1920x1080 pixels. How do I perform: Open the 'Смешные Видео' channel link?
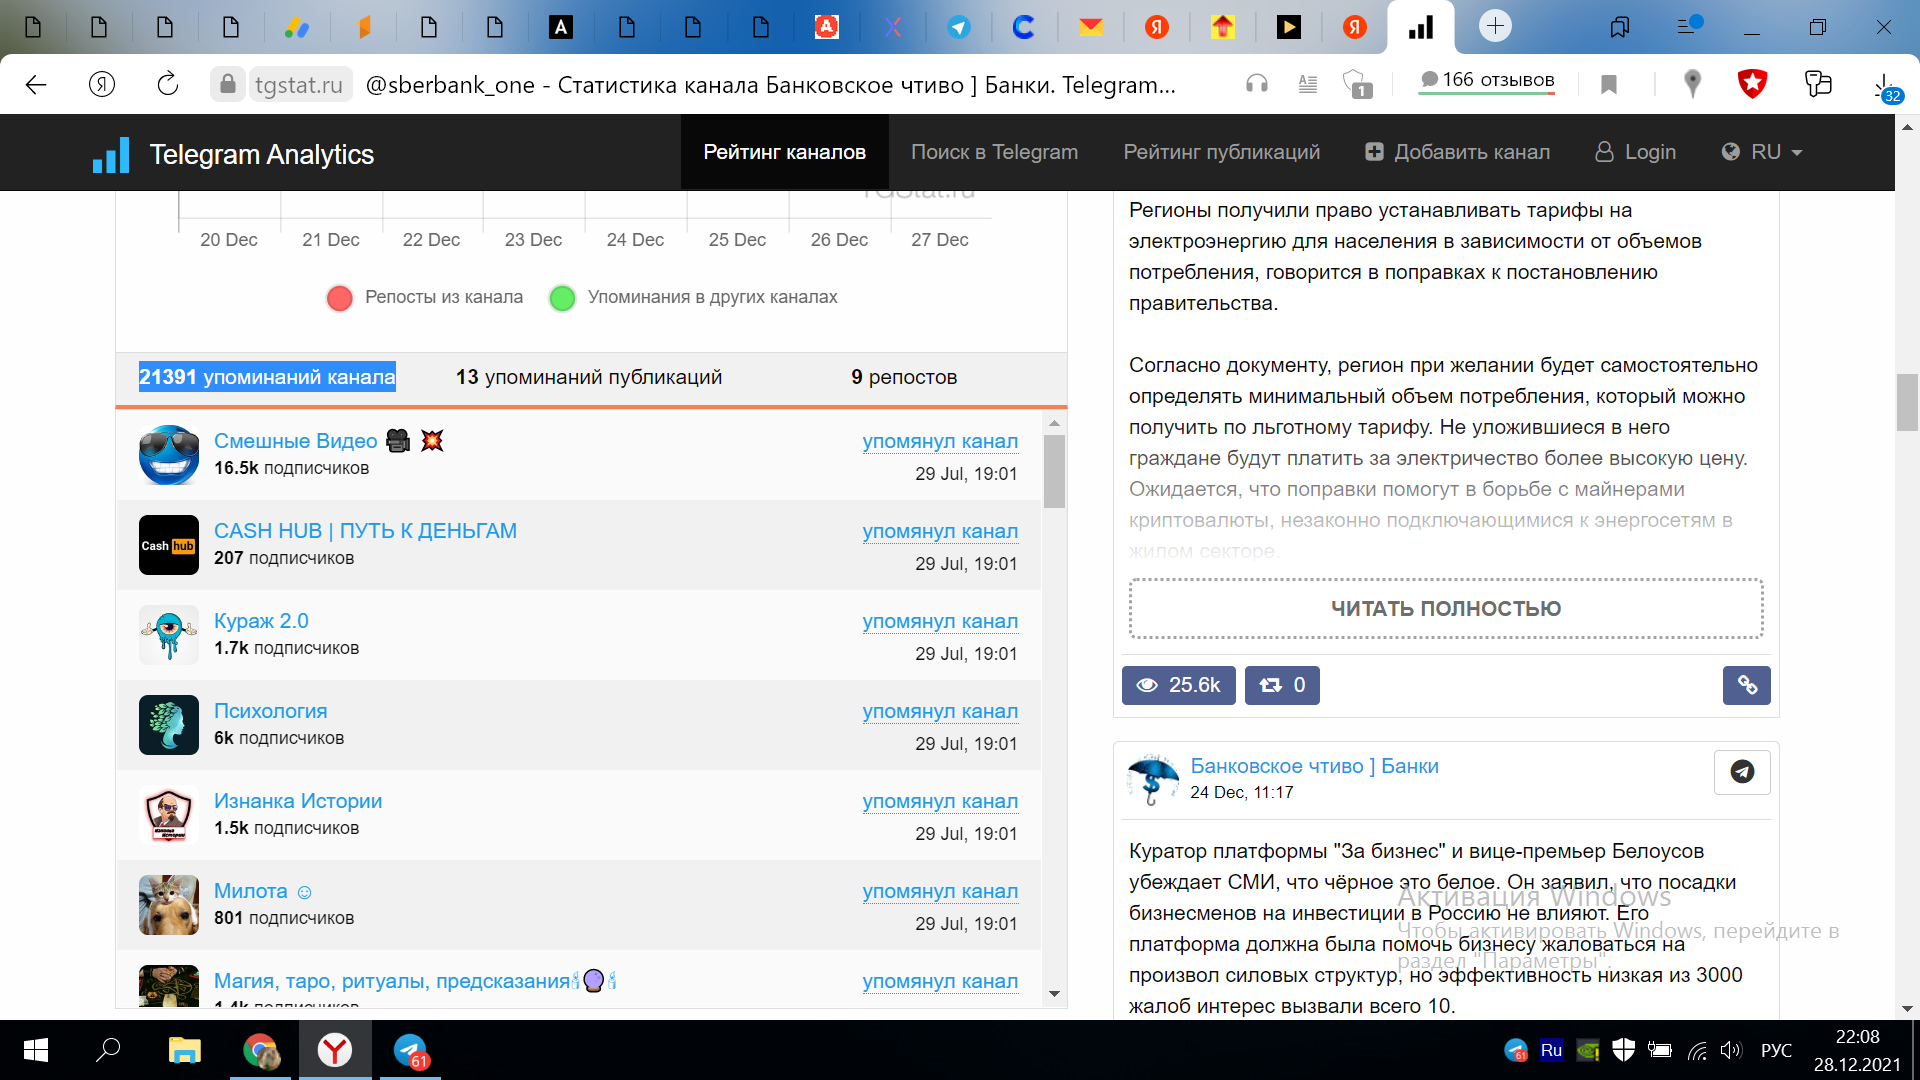(x=296, y=441)
